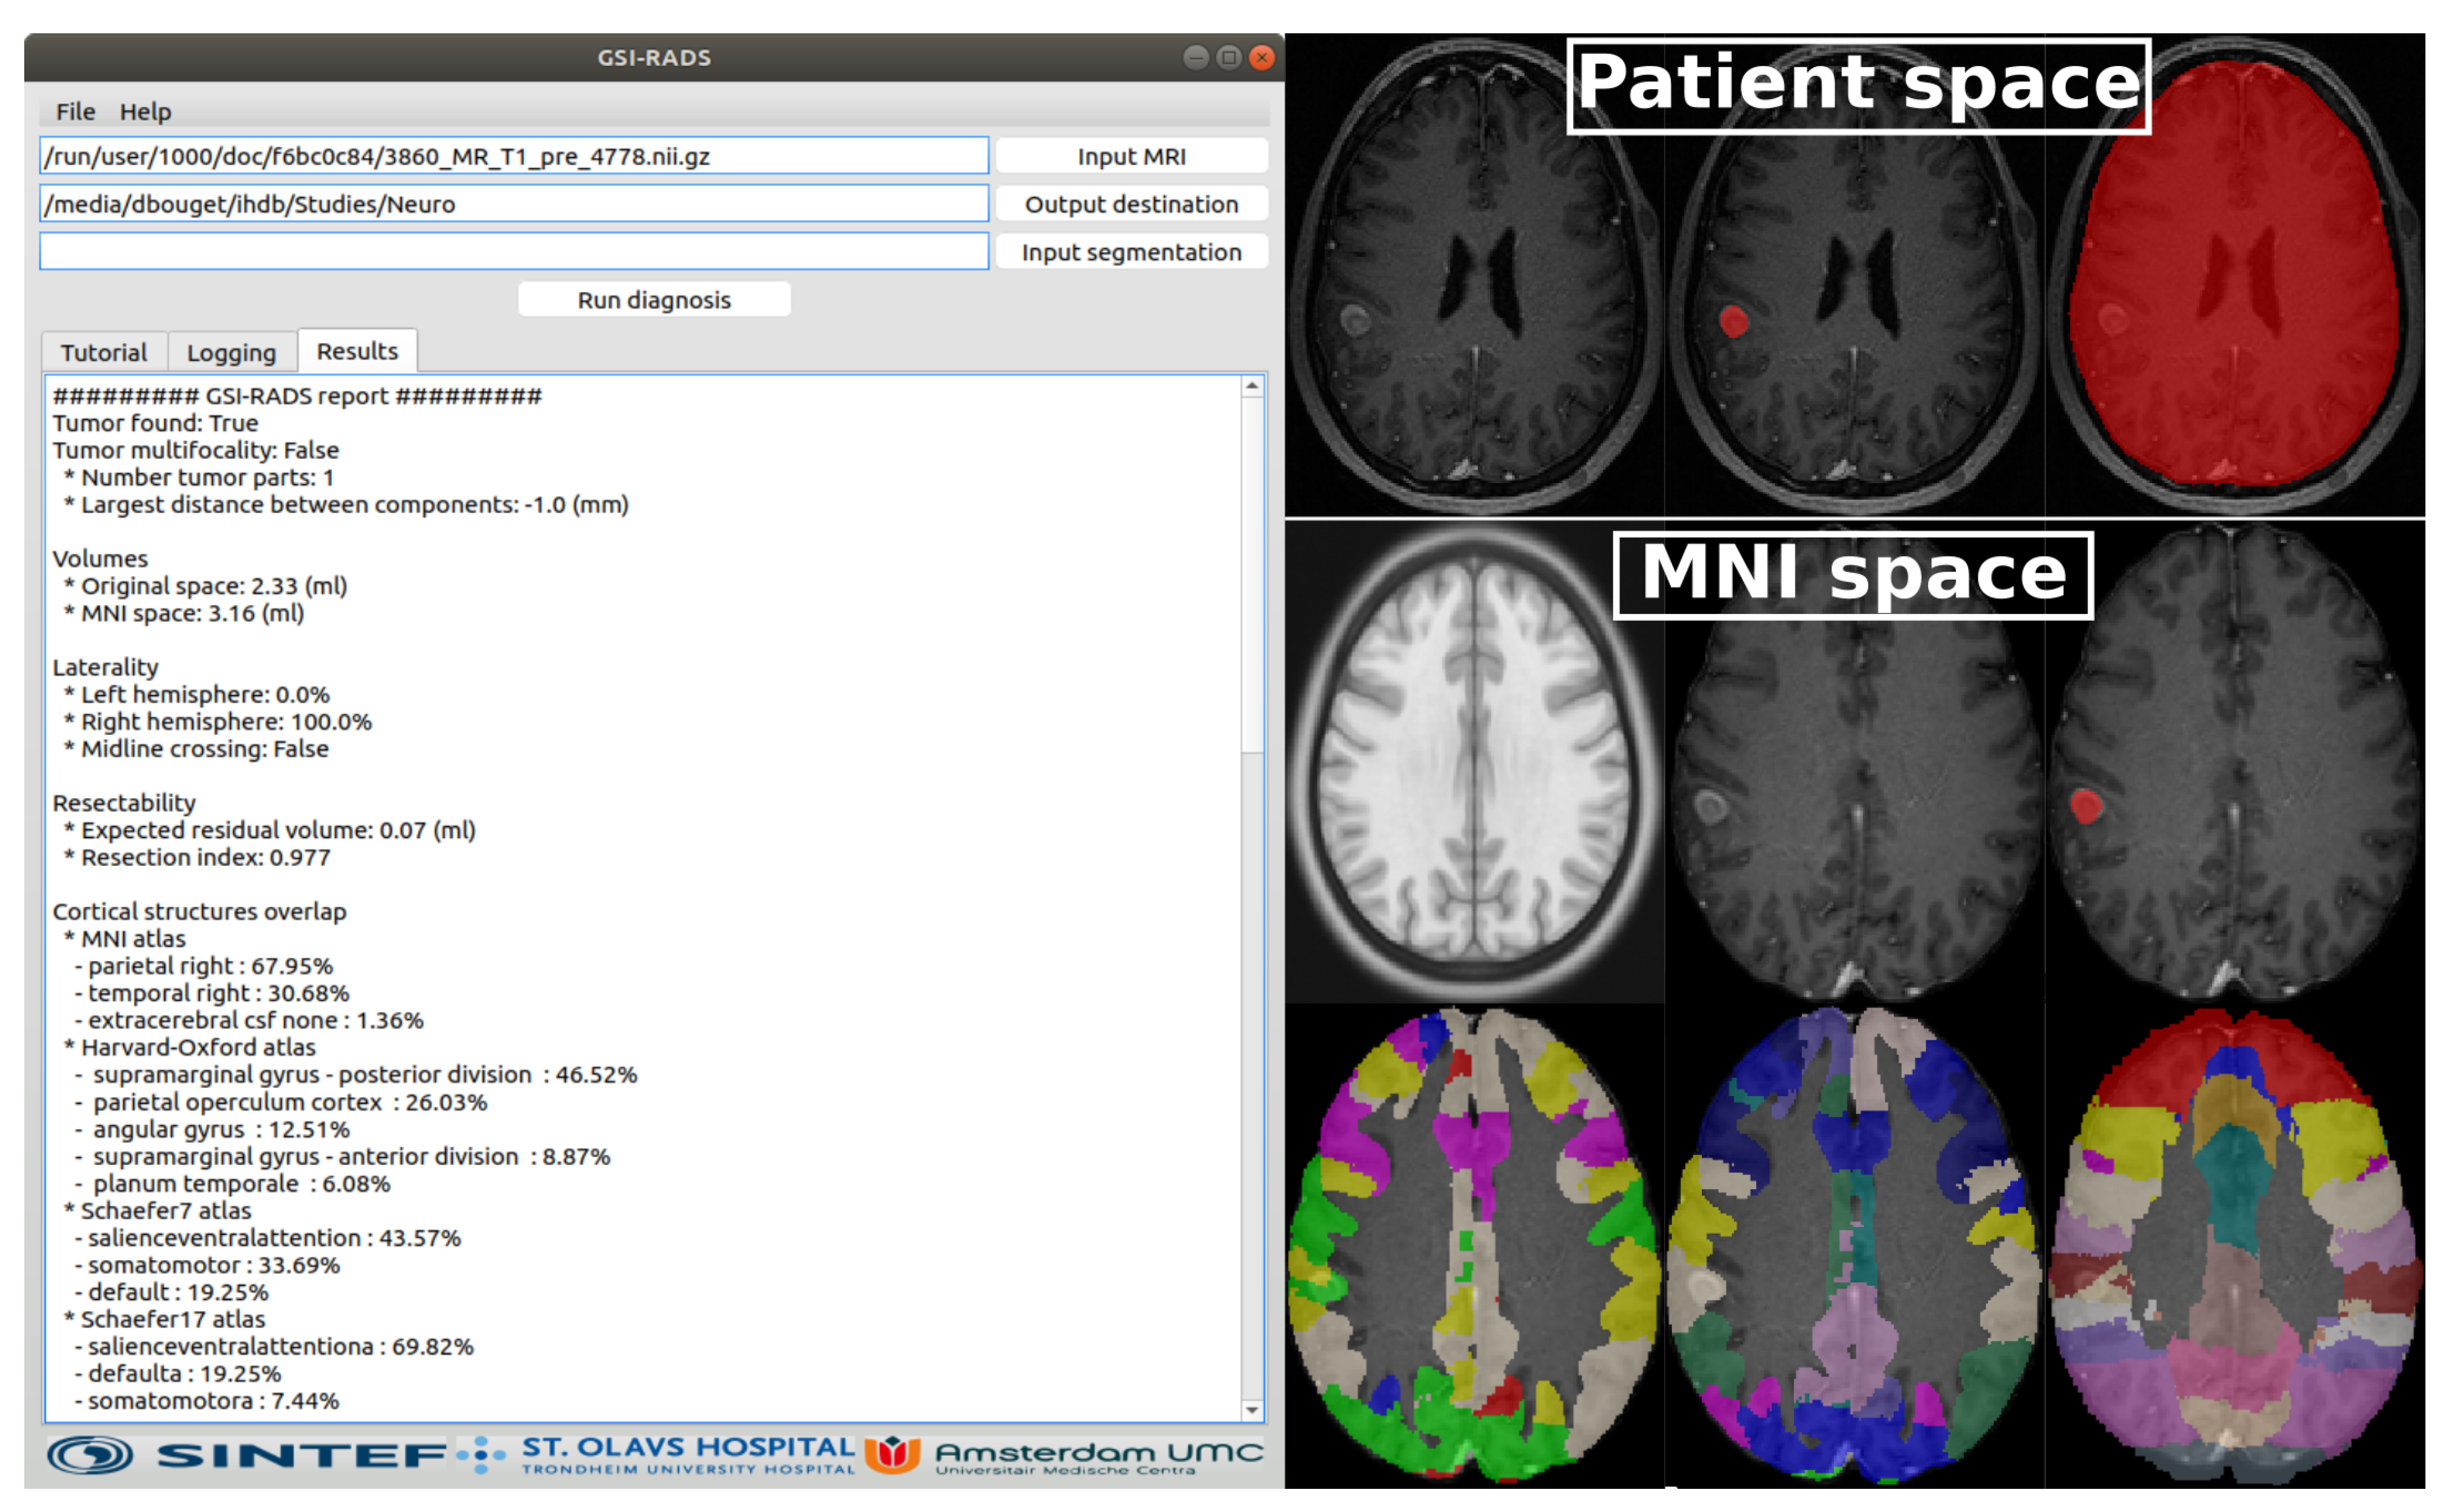
Task: Click the report scrollbar up arrow
Action: pyautogui.click(x=1252, y=386)
